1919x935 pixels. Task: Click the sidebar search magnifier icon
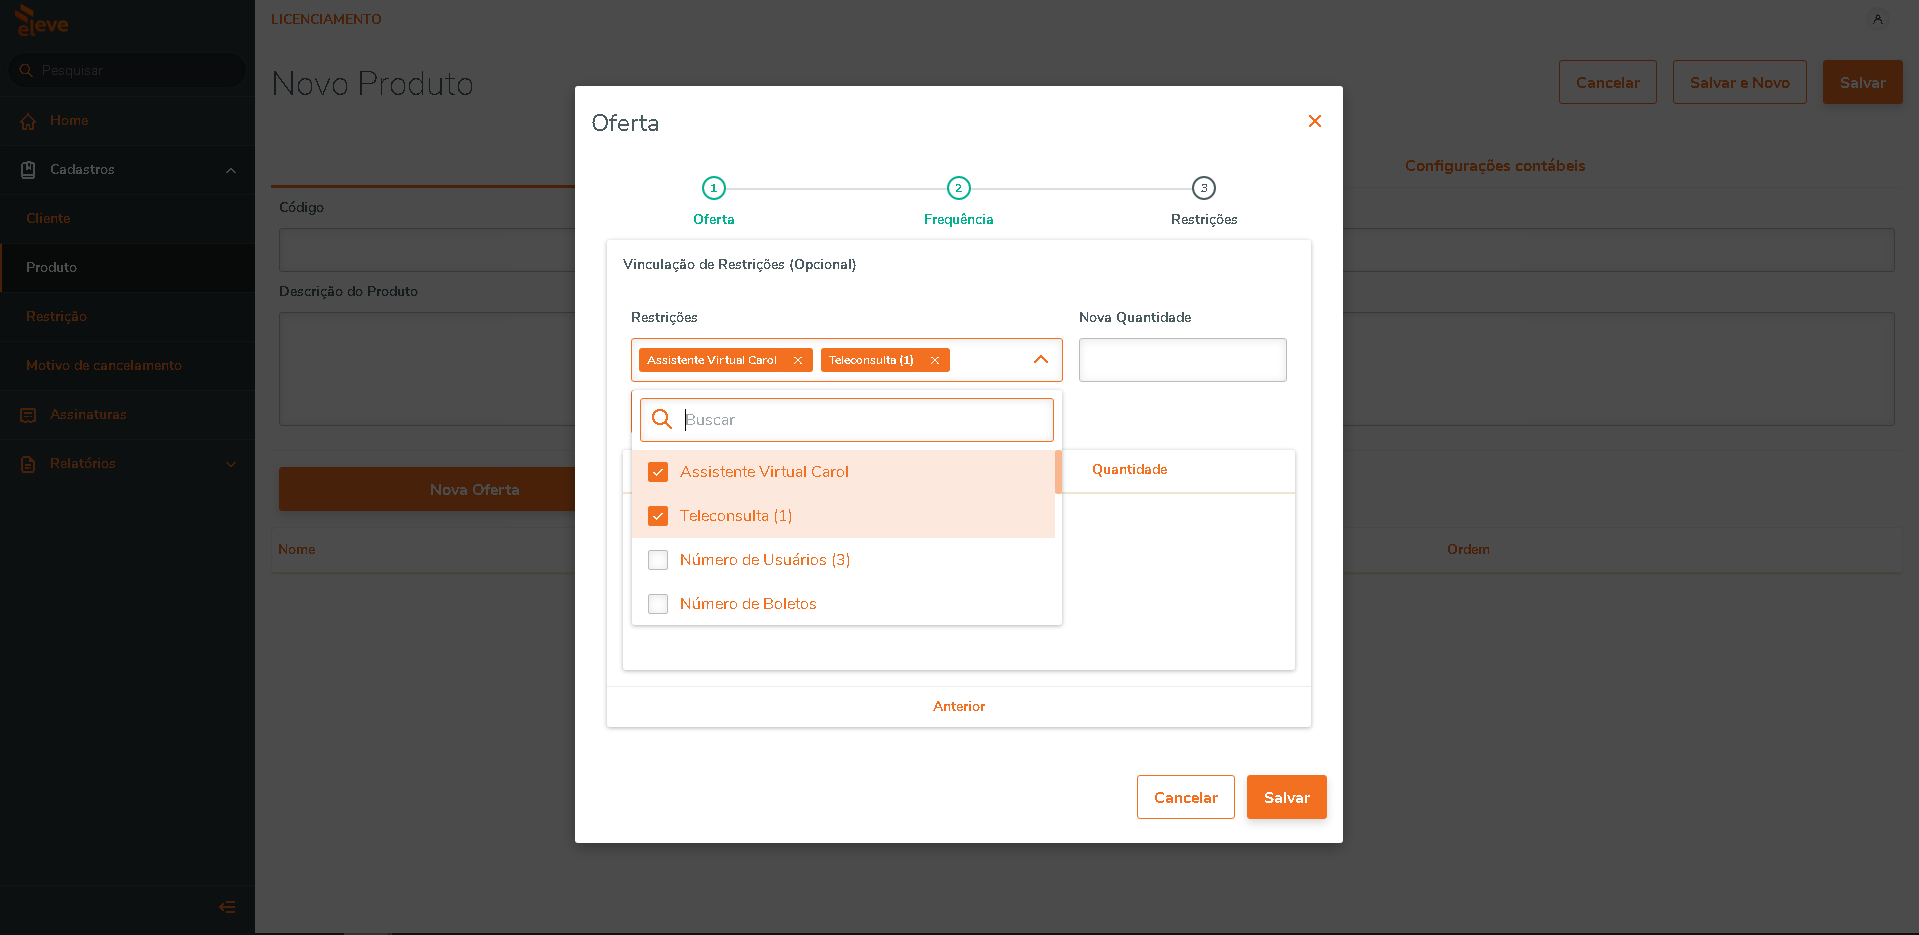pyautogui.click(x=26, y=70)
